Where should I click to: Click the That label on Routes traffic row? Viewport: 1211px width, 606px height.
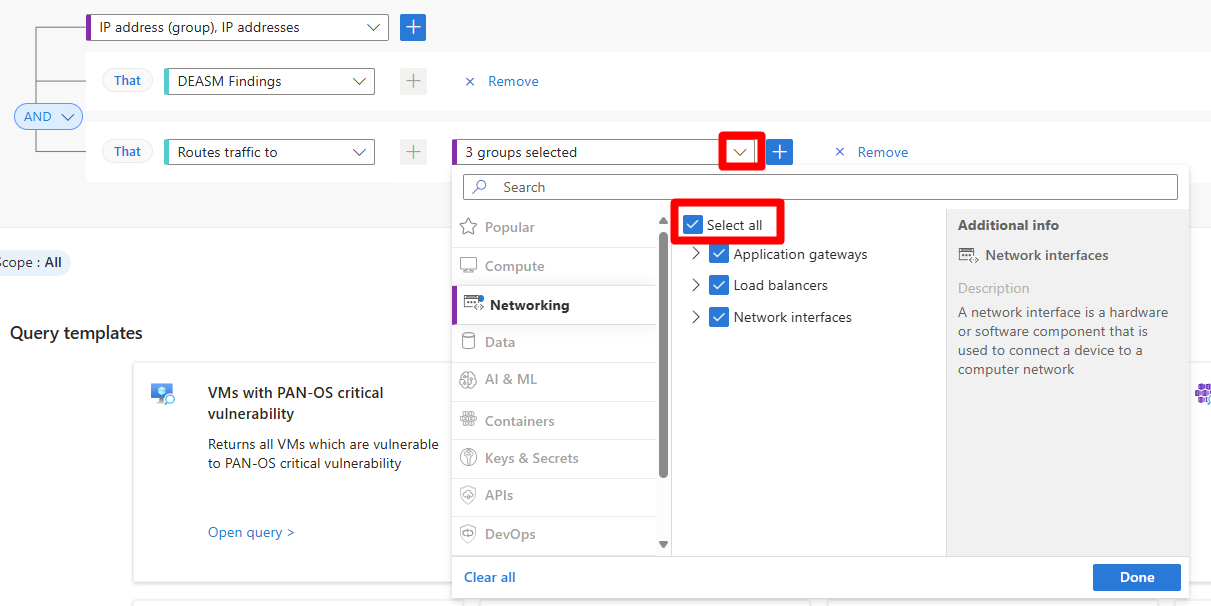point(127,152)
